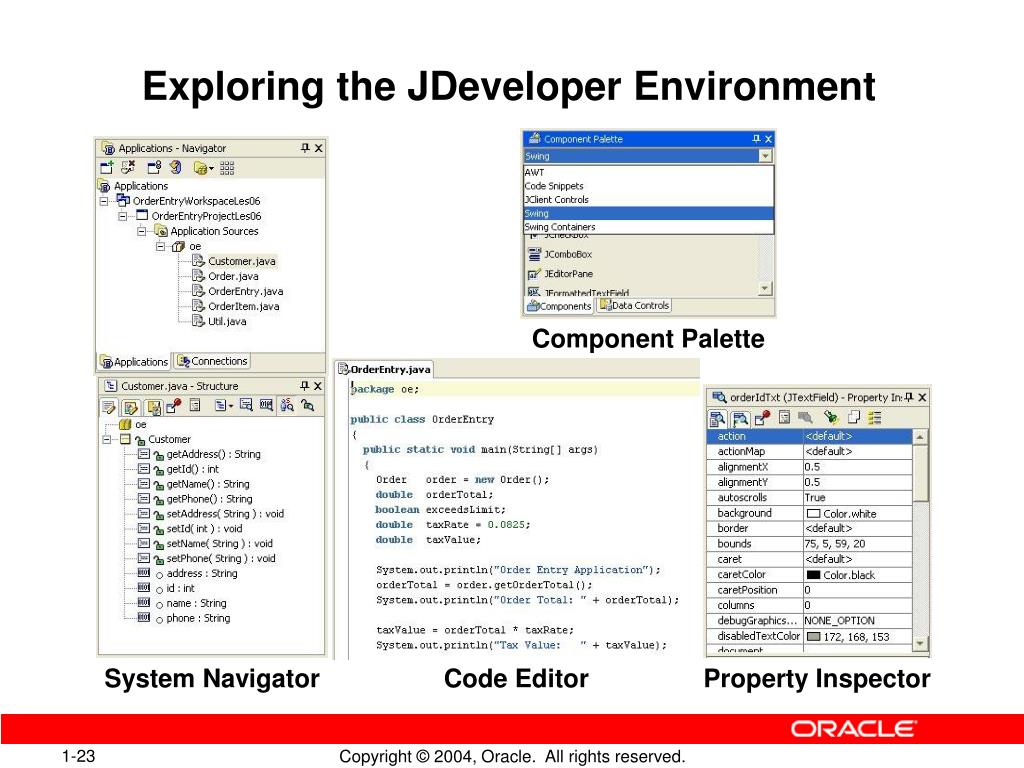Click the nine-square grid icon in the Navigator toolbar
1024x768 pixels.
point(227,168)
